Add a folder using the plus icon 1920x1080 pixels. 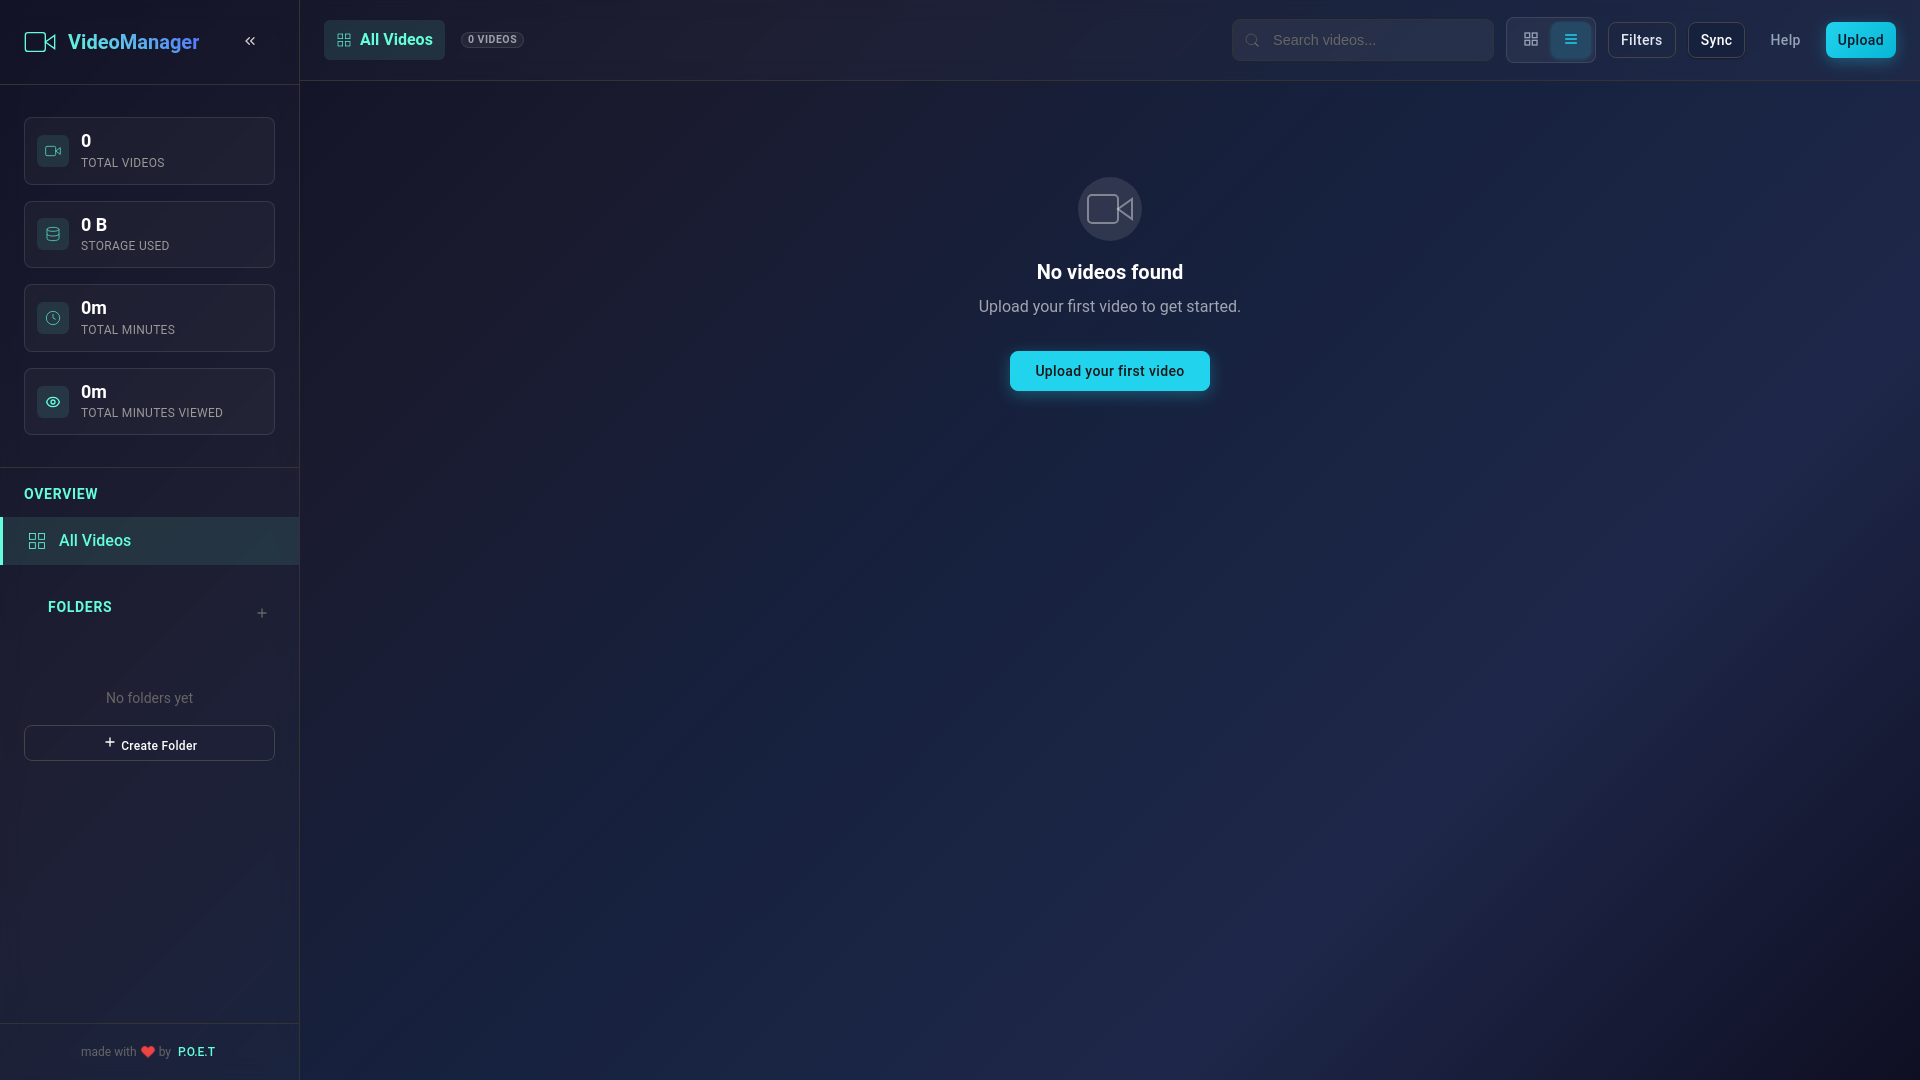262,613
